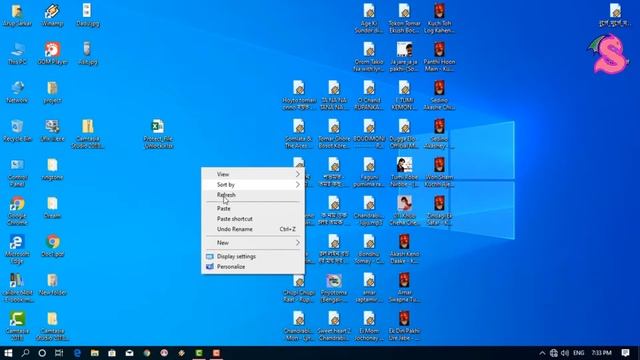
Task: Select the project folder icon
Action: [x=52, y=92]
